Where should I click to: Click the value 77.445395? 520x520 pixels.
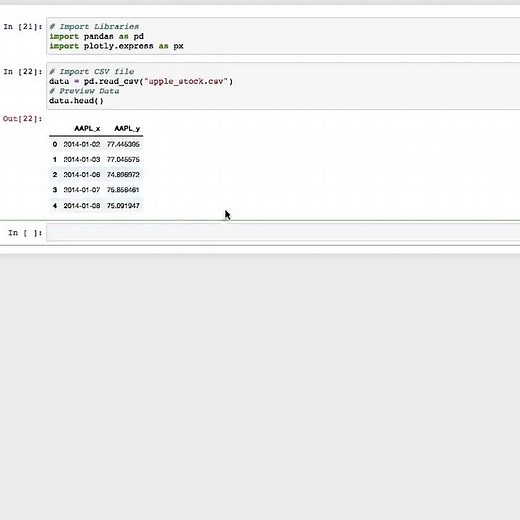click(123, 144)
